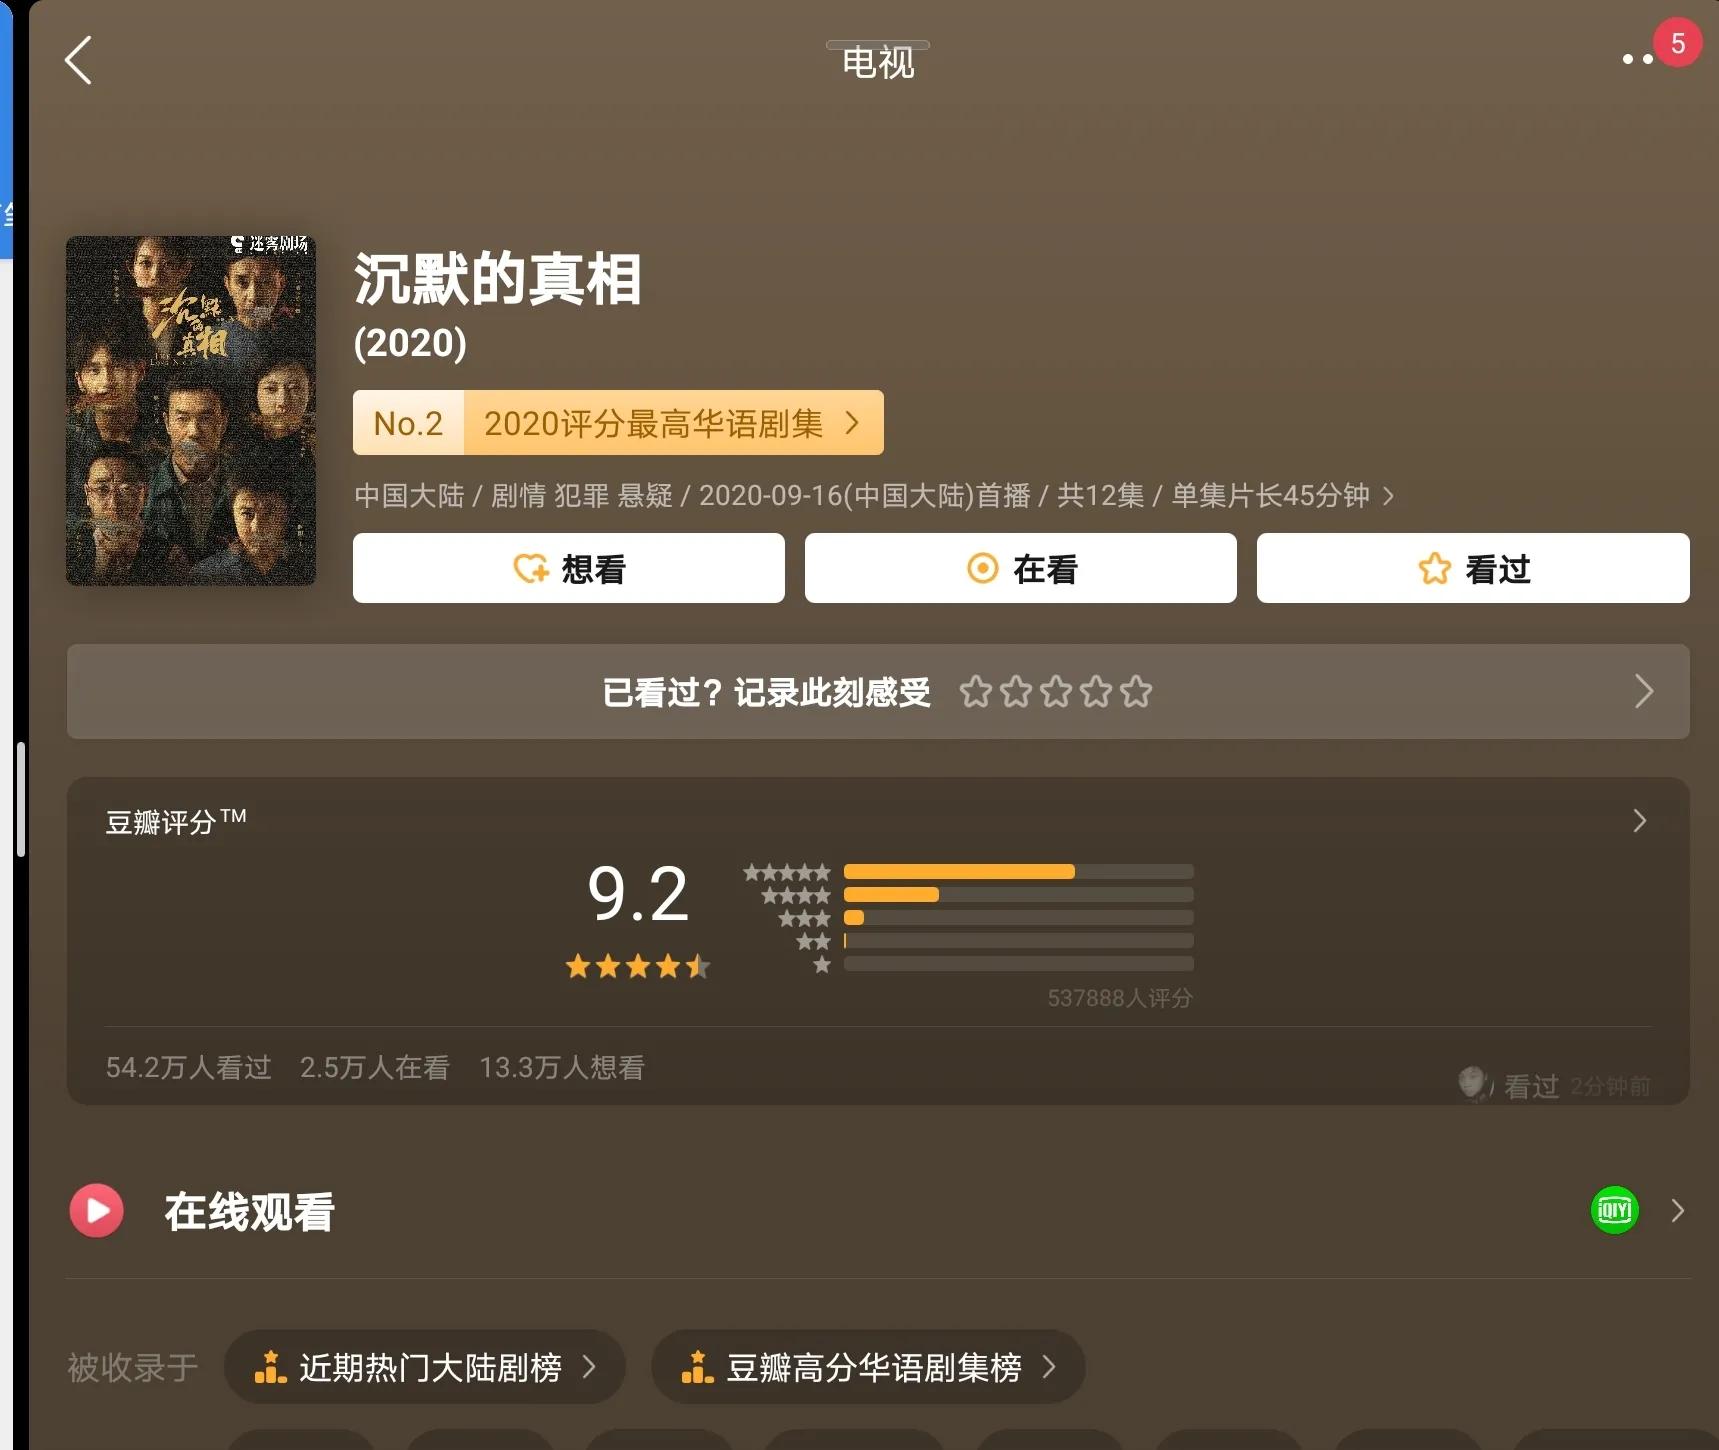Screen dimensions: 1719x1450
Task: View 537888人评分 rating statistics
Action: pos(1119,997)
